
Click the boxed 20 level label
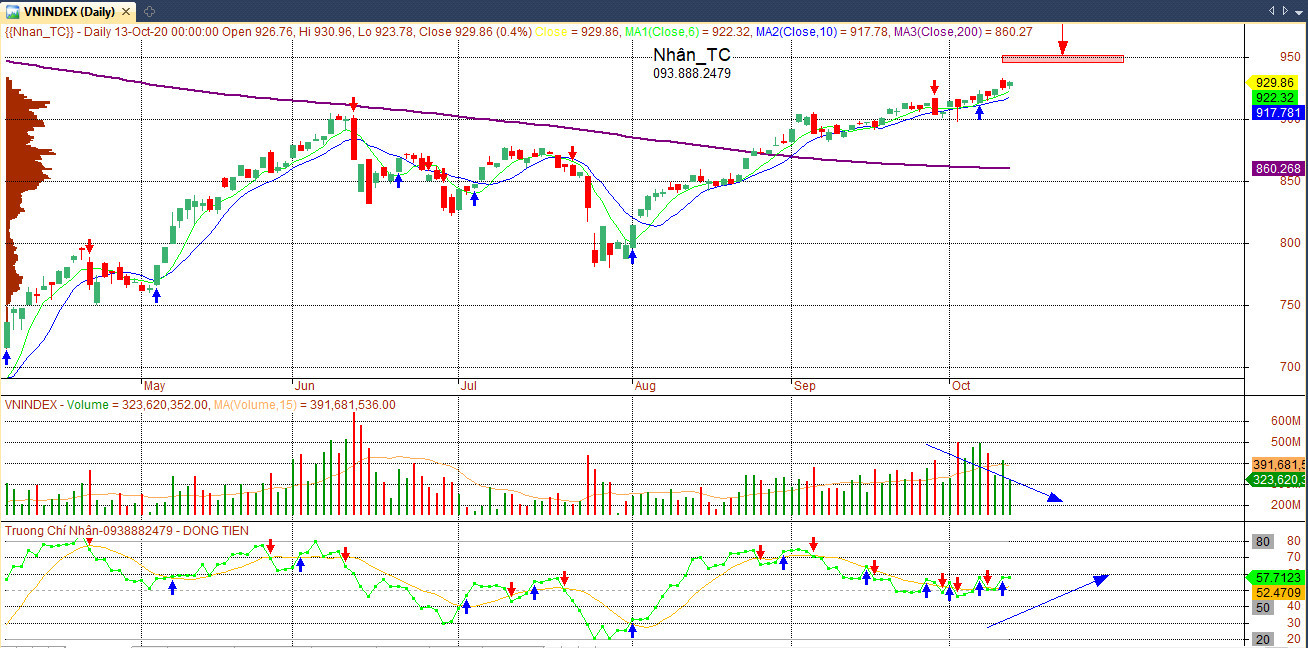pos(1263,639)
